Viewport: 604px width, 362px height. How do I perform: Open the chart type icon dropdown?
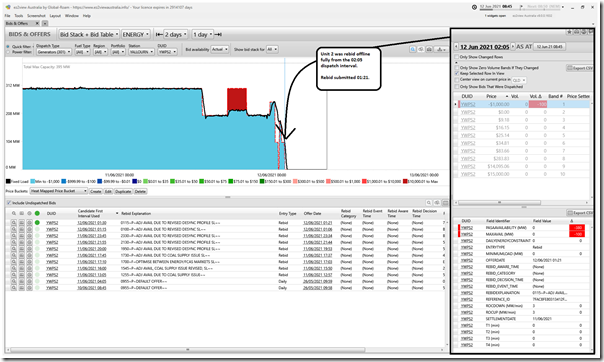point(440,49)
